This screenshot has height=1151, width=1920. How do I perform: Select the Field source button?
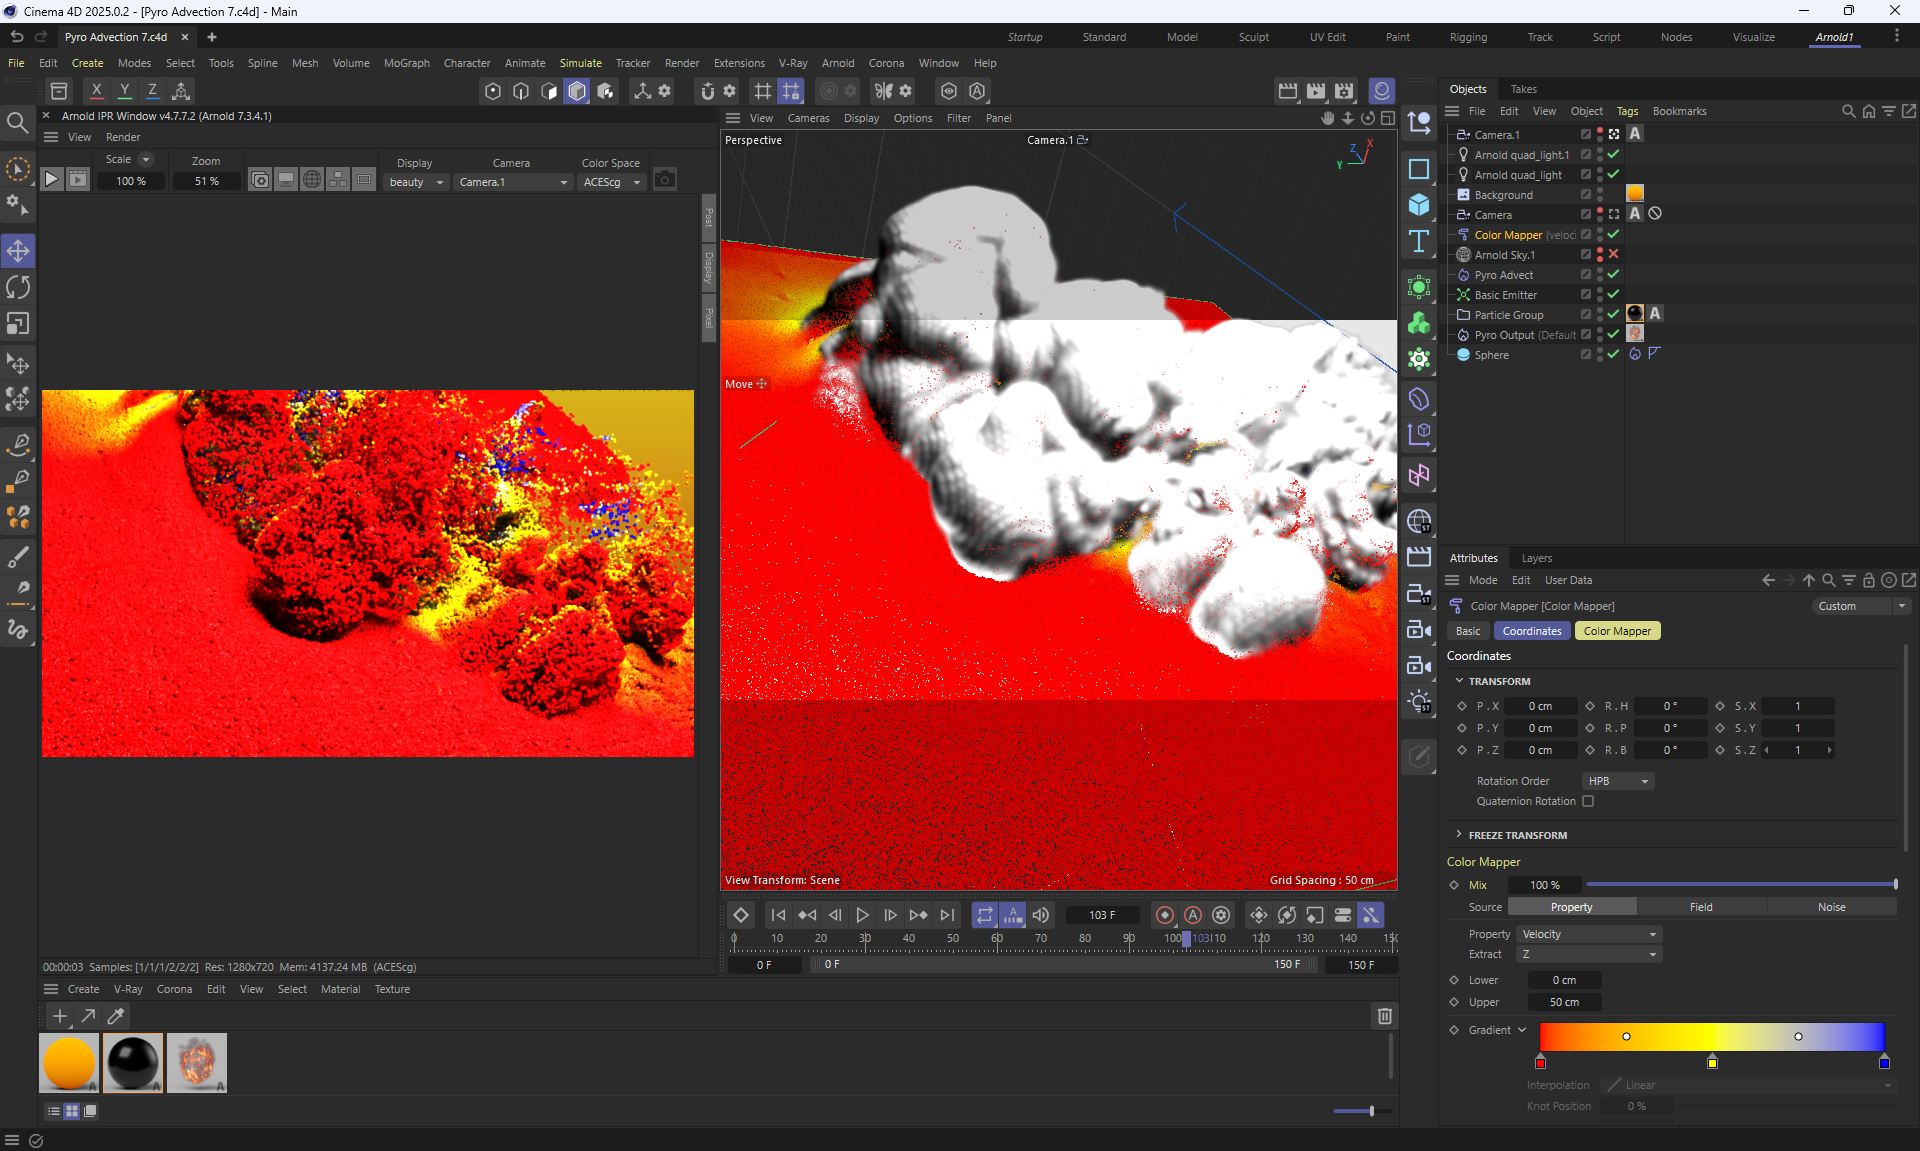(x=1701, y=907)
